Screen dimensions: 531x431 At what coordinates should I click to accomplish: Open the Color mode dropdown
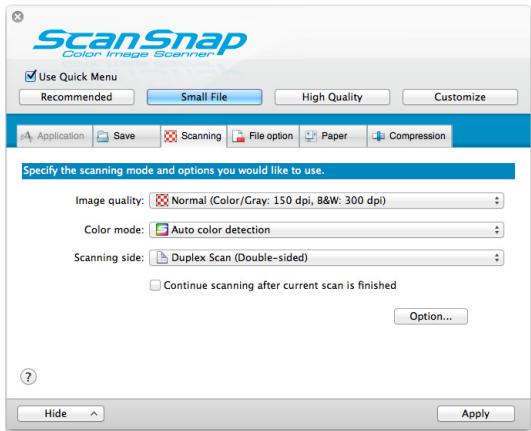coord(326,230)
